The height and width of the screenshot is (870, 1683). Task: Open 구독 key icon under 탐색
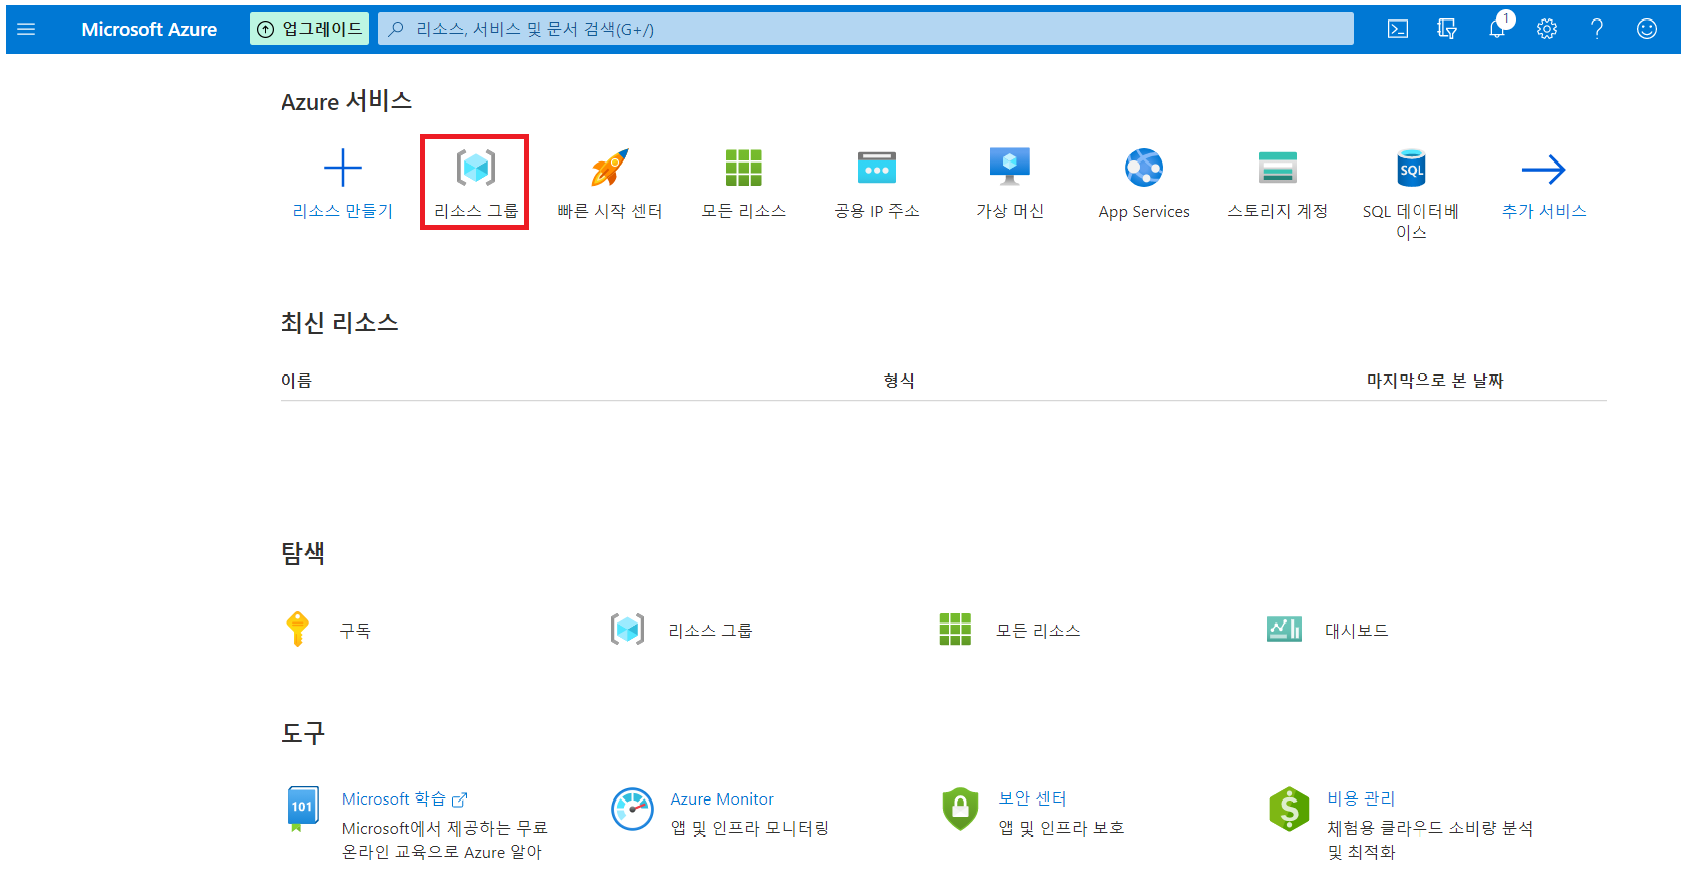(x=297, y=629)
